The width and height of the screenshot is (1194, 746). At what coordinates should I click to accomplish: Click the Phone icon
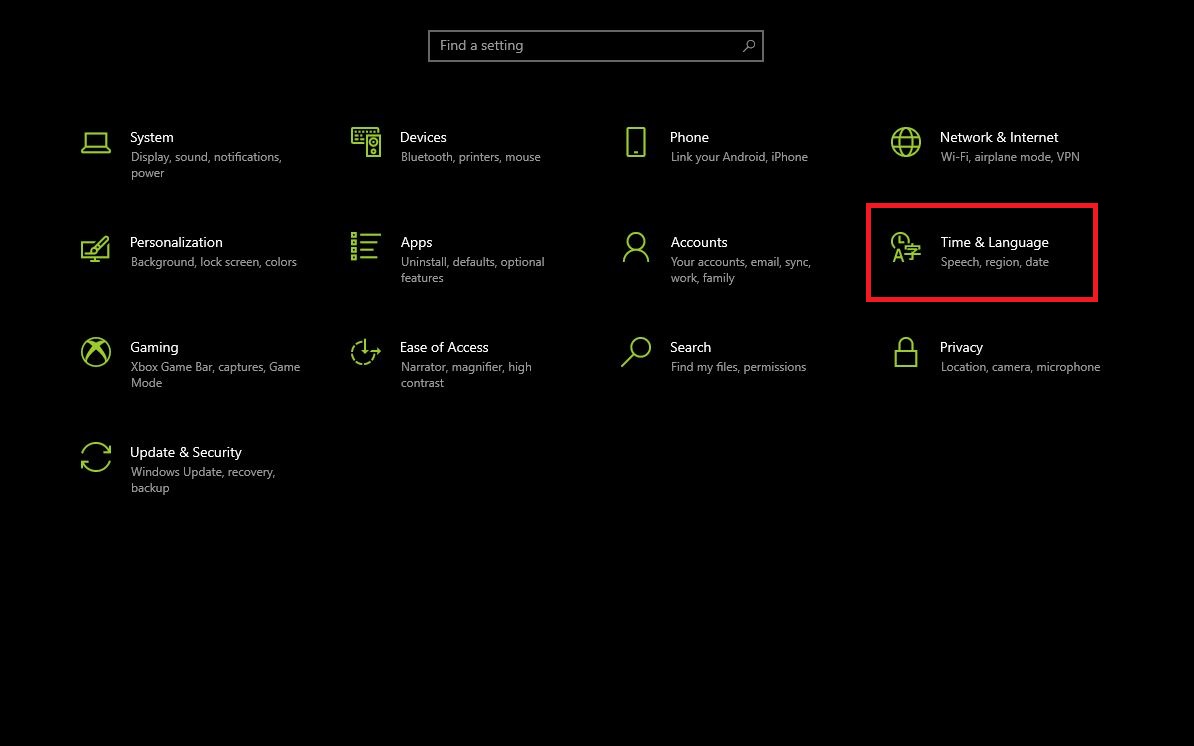click(x=636, y=142)
